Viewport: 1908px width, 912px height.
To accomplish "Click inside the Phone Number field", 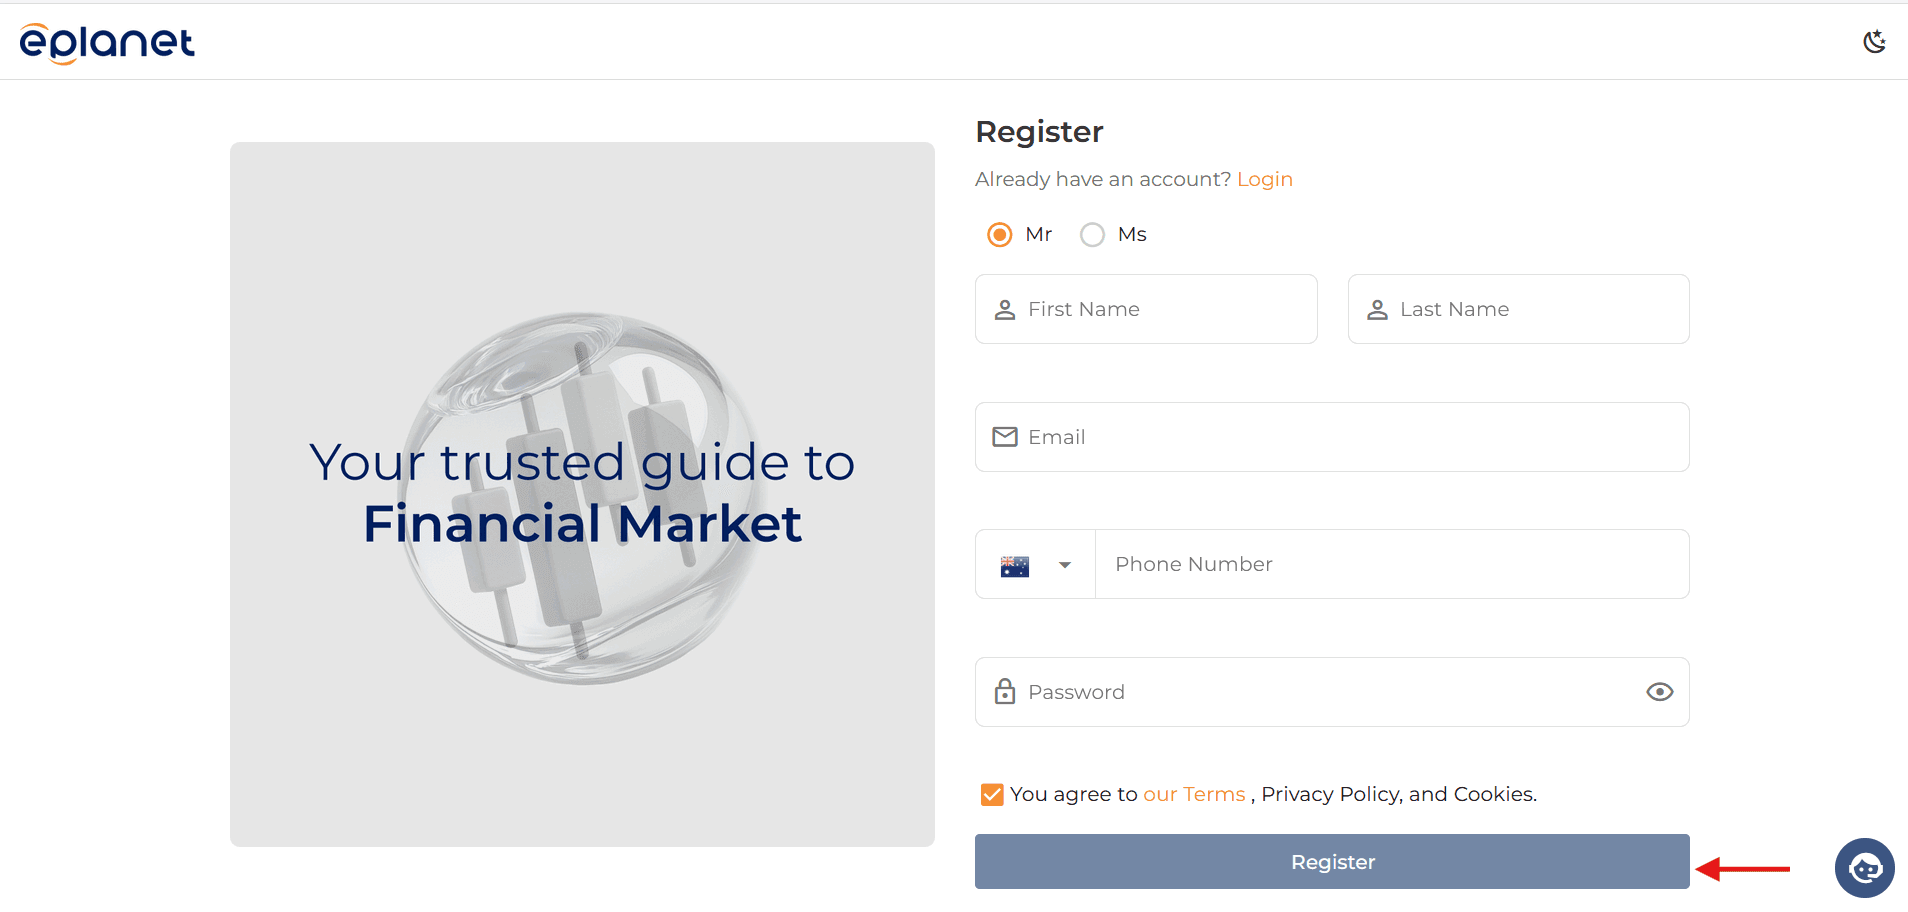I will [x=1300, y=564].
